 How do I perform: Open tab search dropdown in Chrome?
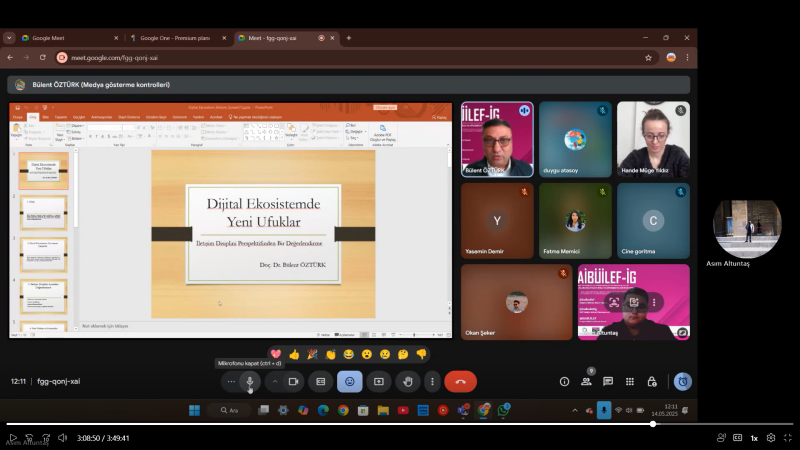click(9, 38)
